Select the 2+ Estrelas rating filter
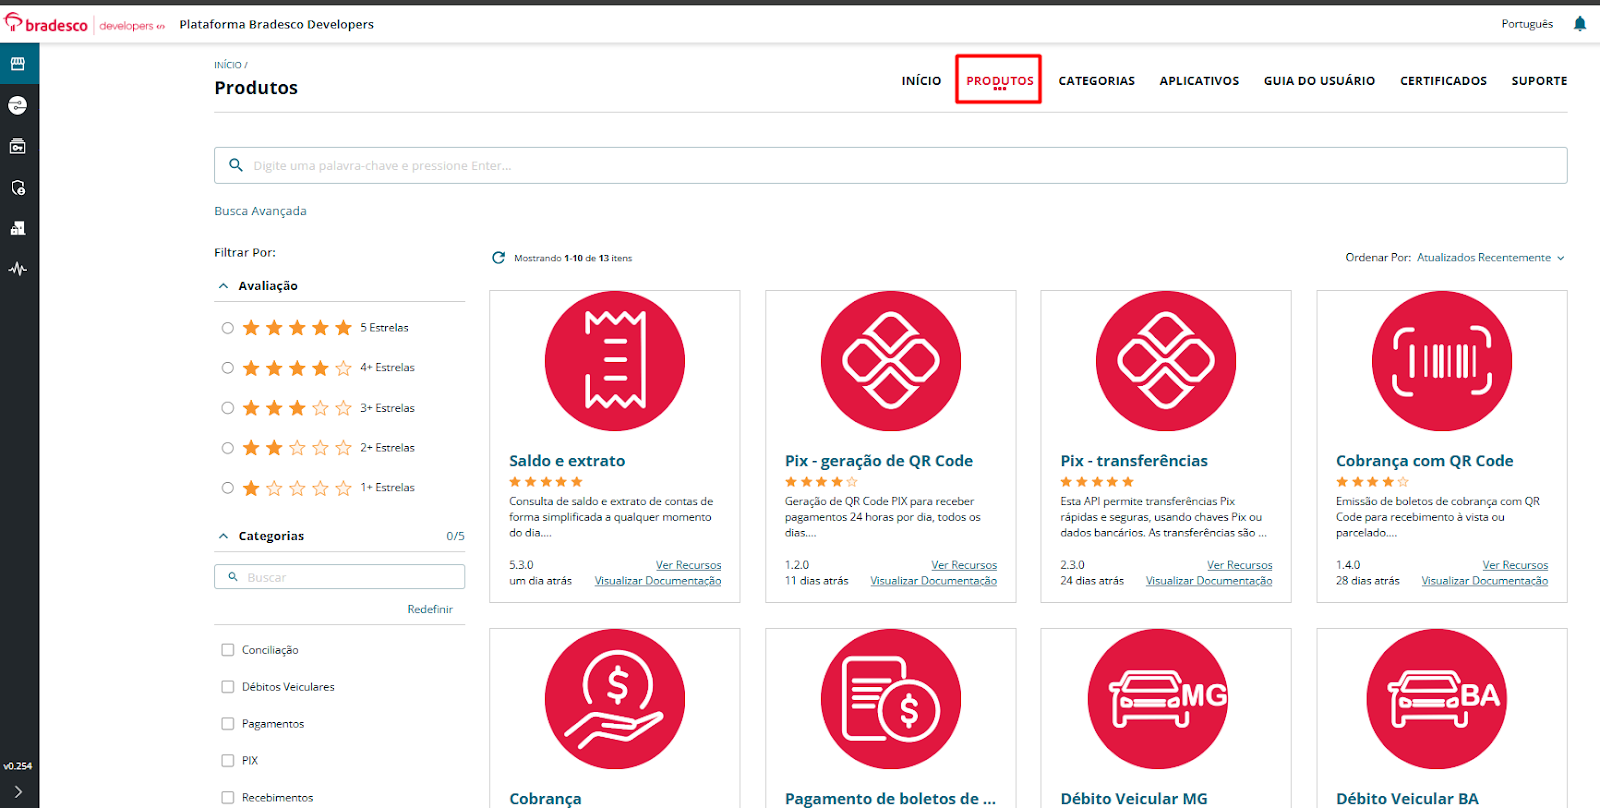 coord(228,448)
